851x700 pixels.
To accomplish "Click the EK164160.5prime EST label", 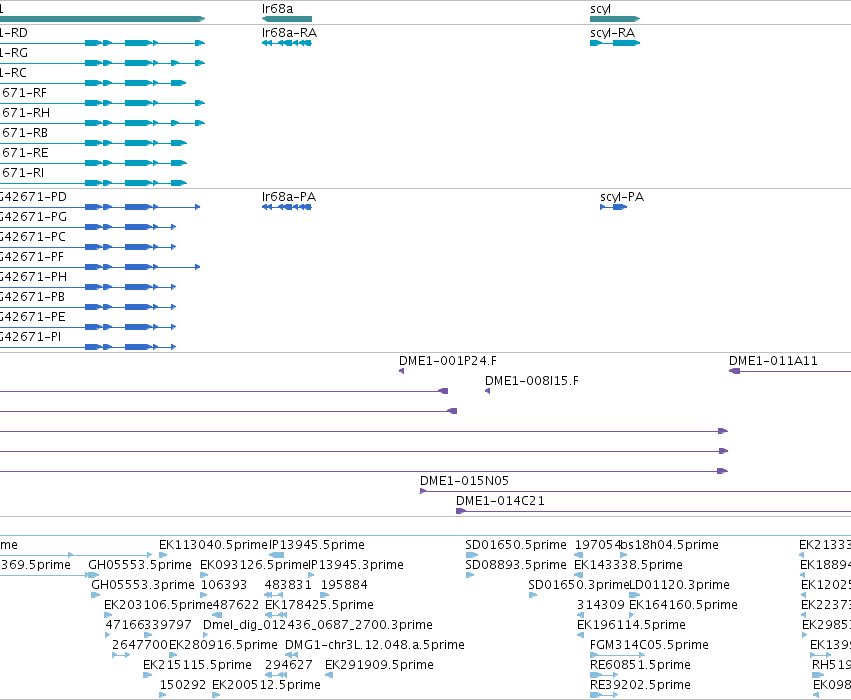I will tap(683, 605).
